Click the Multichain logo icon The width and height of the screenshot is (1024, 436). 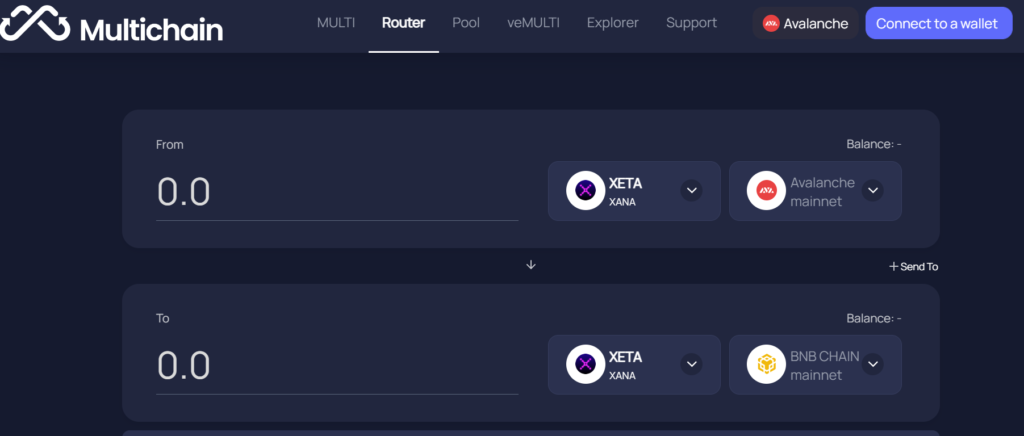(33, 23)
